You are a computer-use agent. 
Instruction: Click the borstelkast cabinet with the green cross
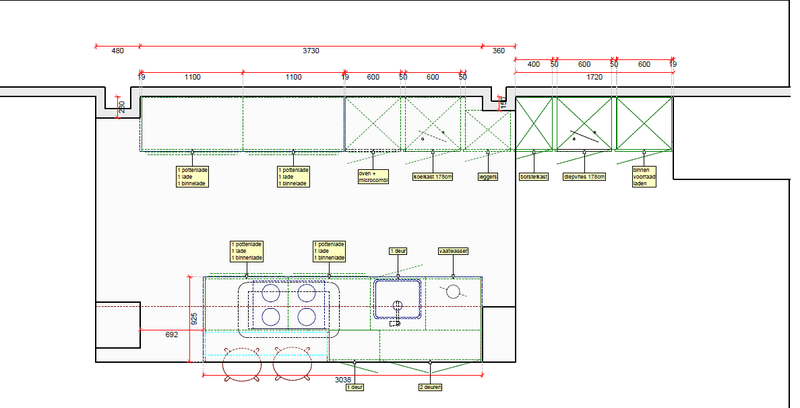pyautogui.click(x=534, y=124)
